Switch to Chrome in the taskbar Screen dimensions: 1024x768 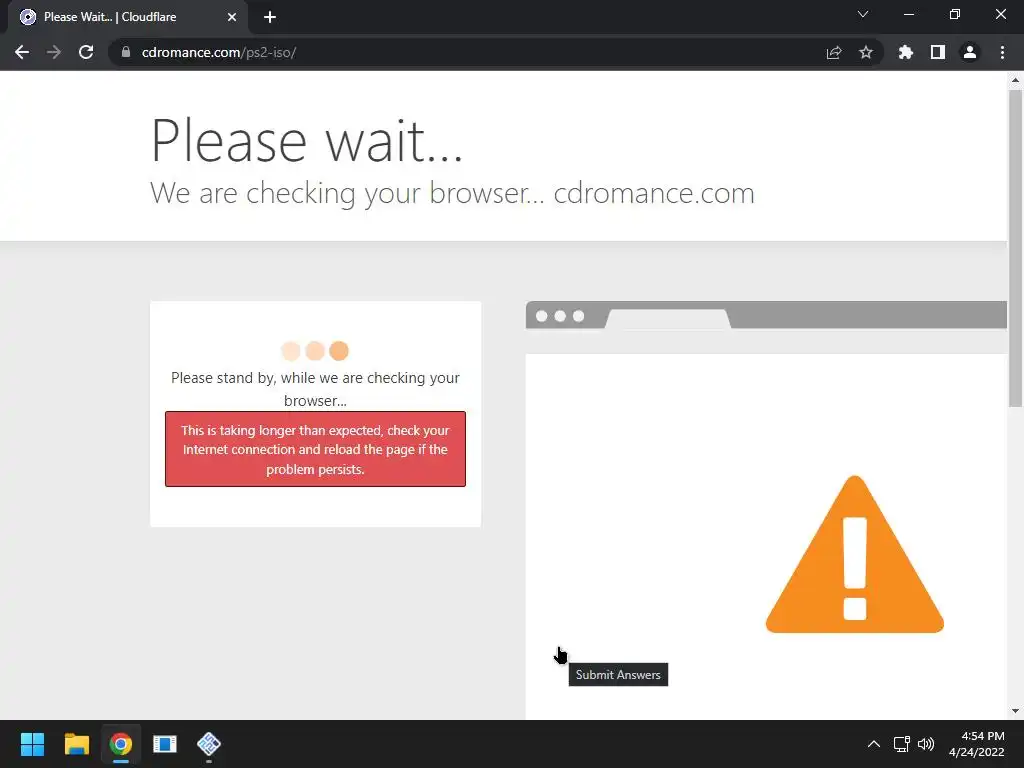coord(121,744)
